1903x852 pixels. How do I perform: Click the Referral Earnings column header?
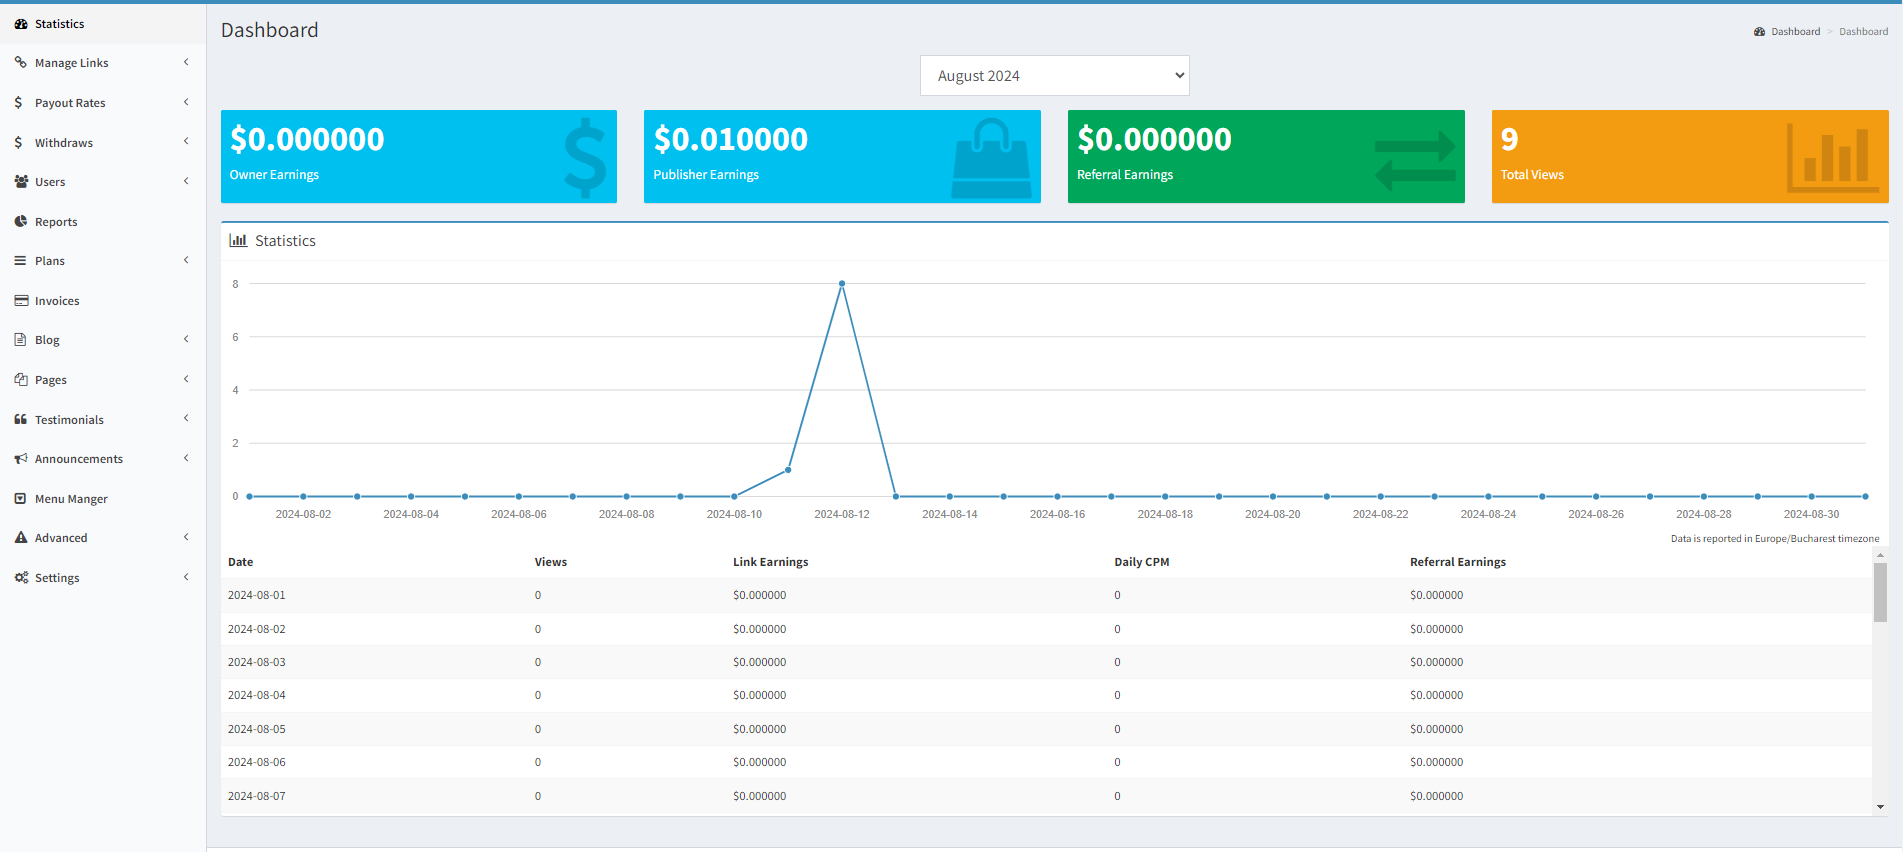[1458, 562]
